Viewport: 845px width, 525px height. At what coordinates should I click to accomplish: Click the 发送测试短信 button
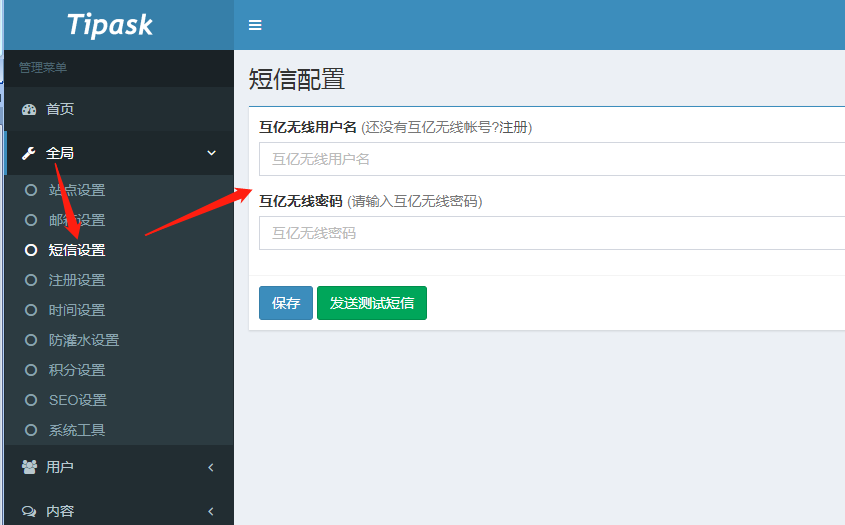[372, 303]
